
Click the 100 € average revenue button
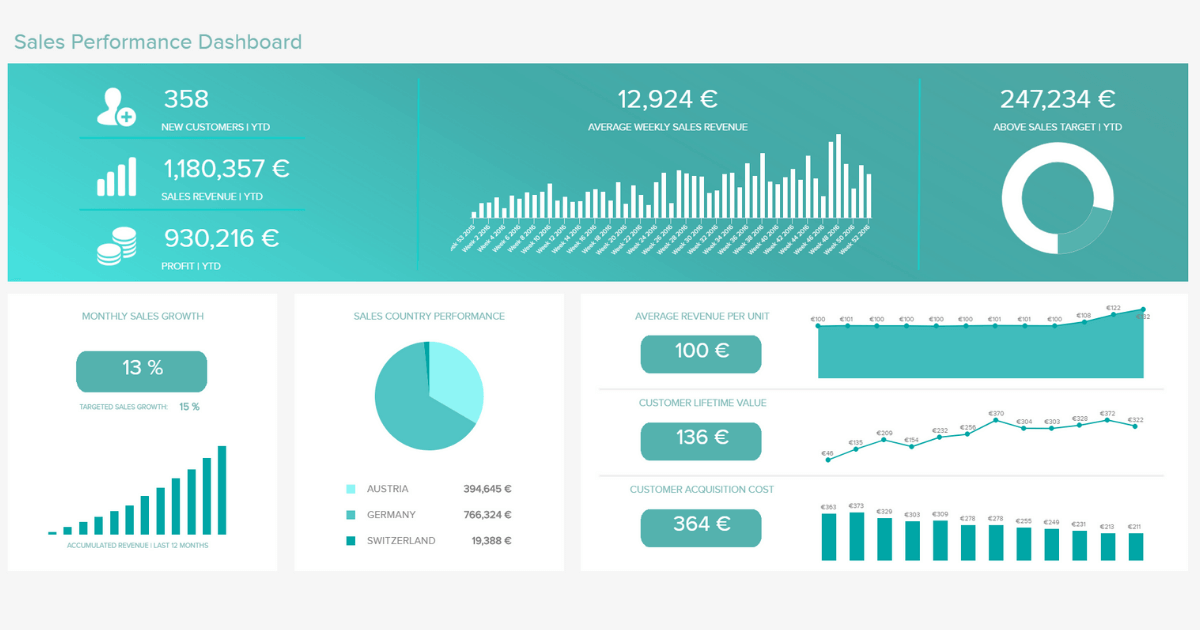click(700, 354)
